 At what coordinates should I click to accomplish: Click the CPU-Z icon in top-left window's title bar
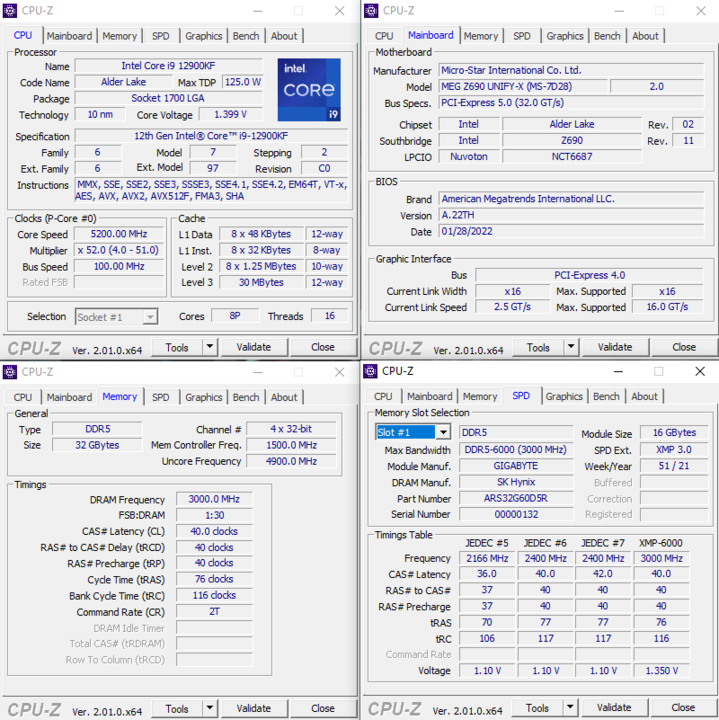tap(10, 11)
